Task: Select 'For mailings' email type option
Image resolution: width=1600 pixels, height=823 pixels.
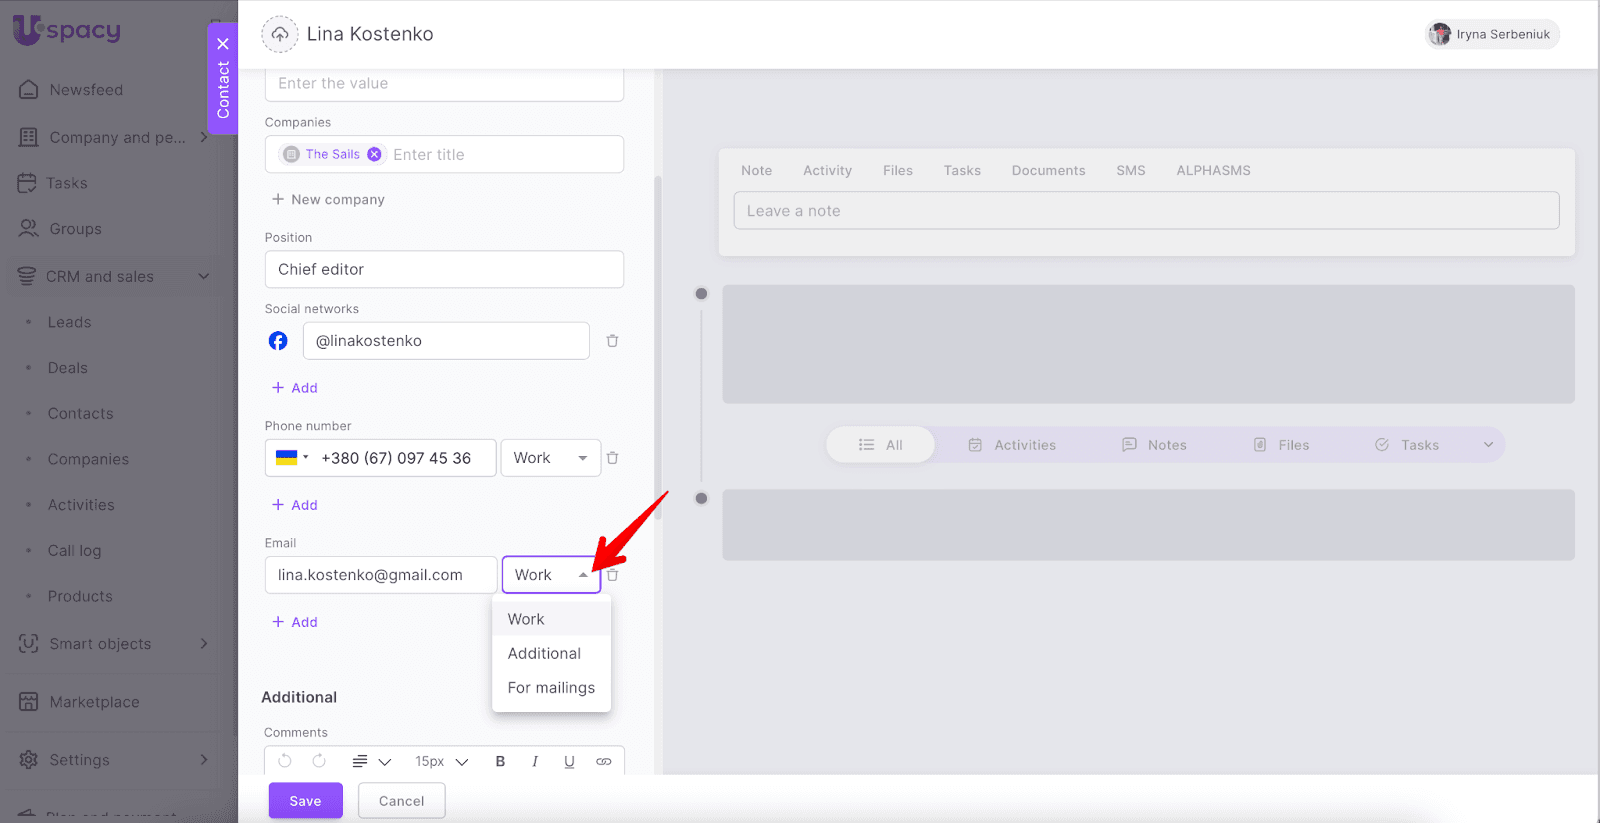Action: [551, 688]
